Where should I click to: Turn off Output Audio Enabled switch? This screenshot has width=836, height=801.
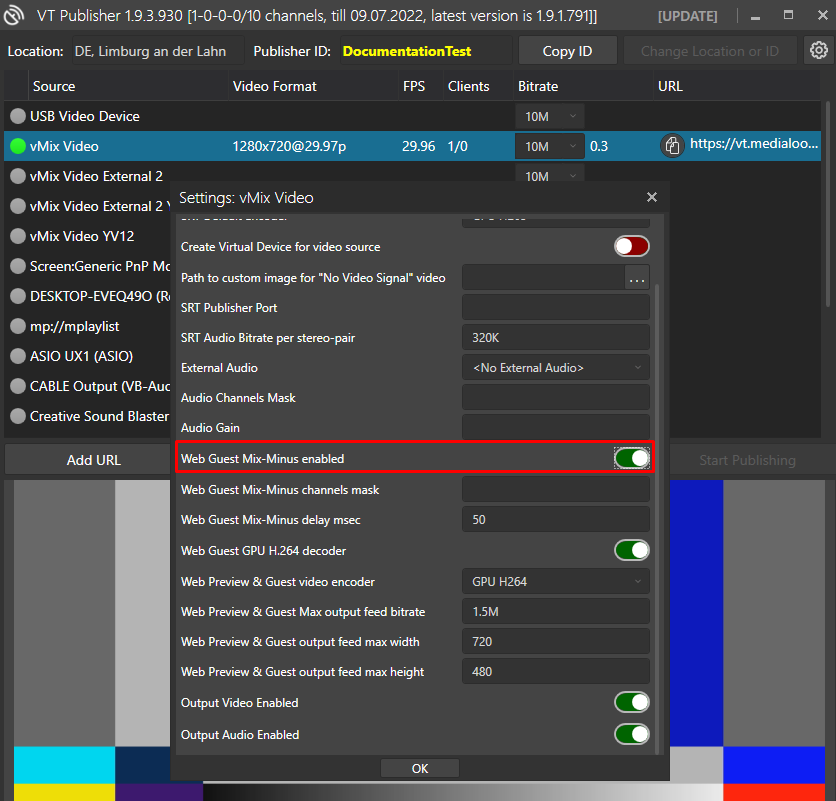pos(631,735)
